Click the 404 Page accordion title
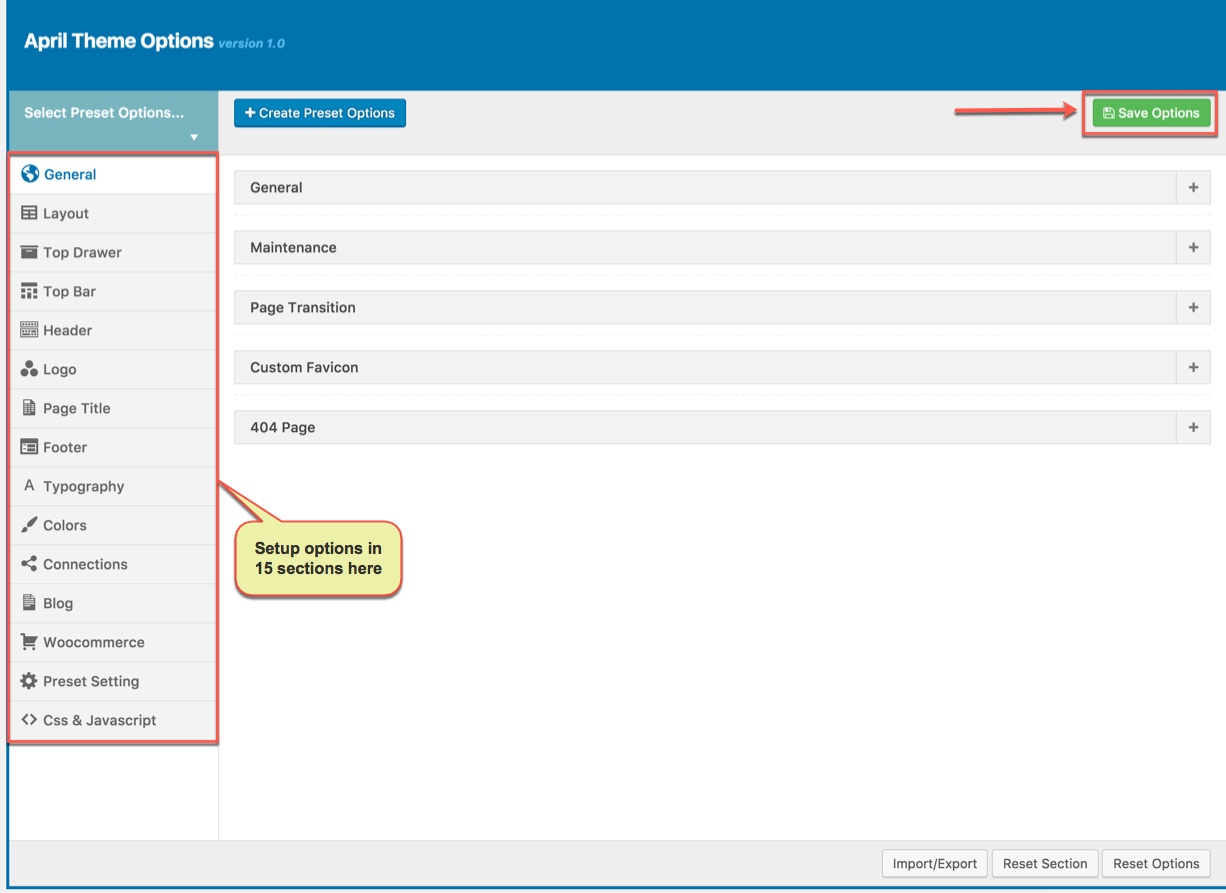 click(x=283, y=427)
